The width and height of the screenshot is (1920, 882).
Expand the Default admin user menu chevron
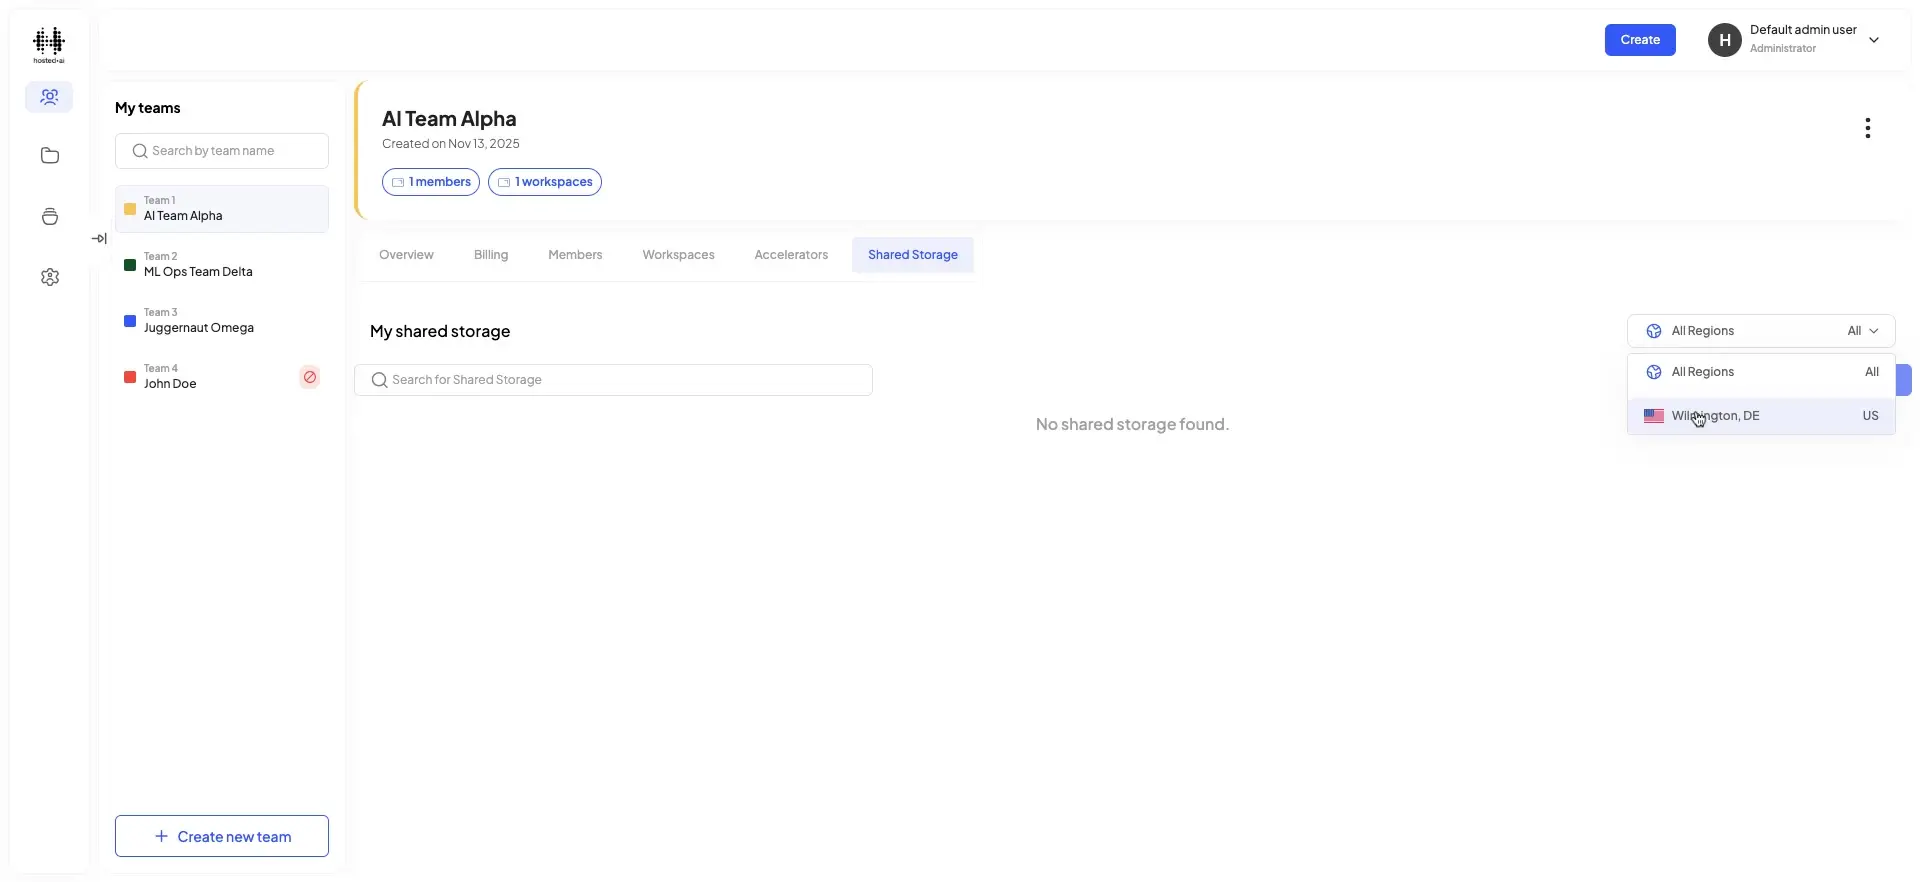[x=1874, y=40]
